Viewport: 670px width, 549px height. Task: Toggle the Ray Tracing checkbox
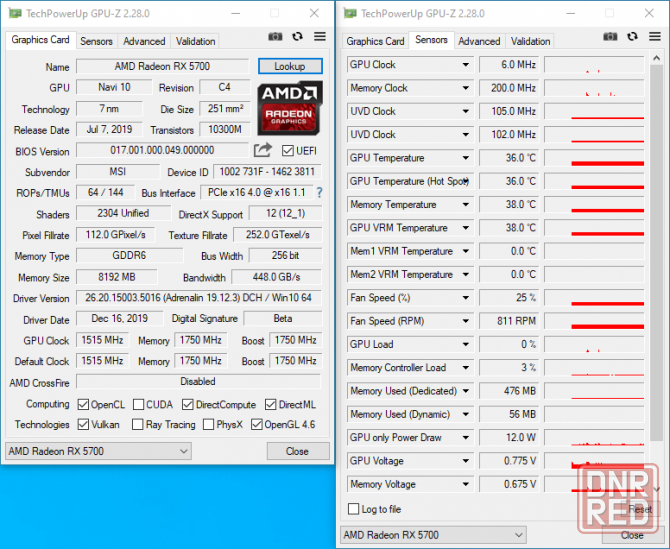(138, 425)
